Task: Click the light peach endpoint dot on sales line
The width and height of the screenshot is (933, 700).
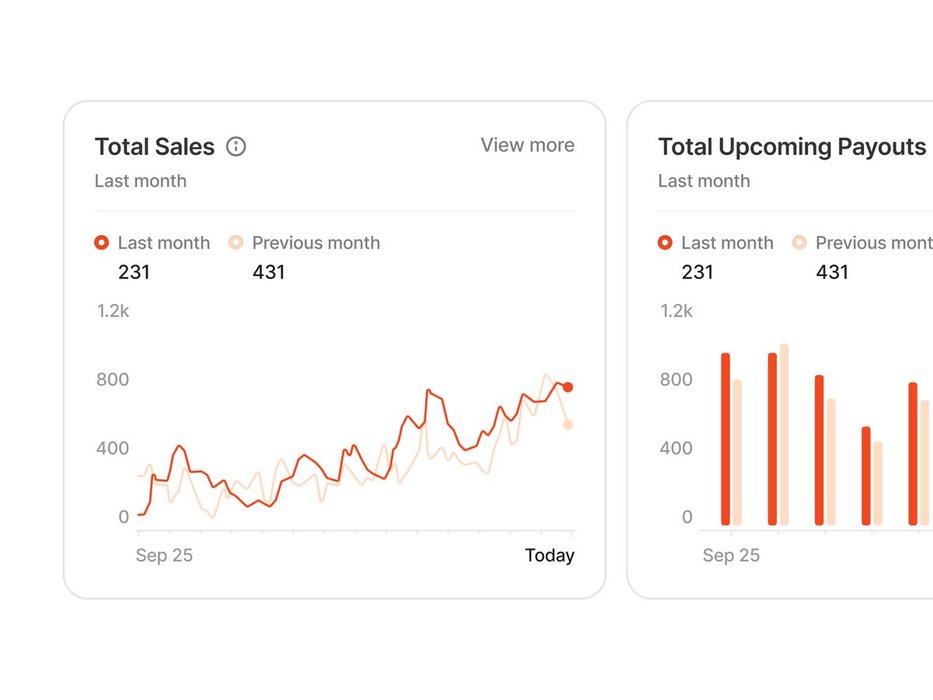Action: coord(568,424)
